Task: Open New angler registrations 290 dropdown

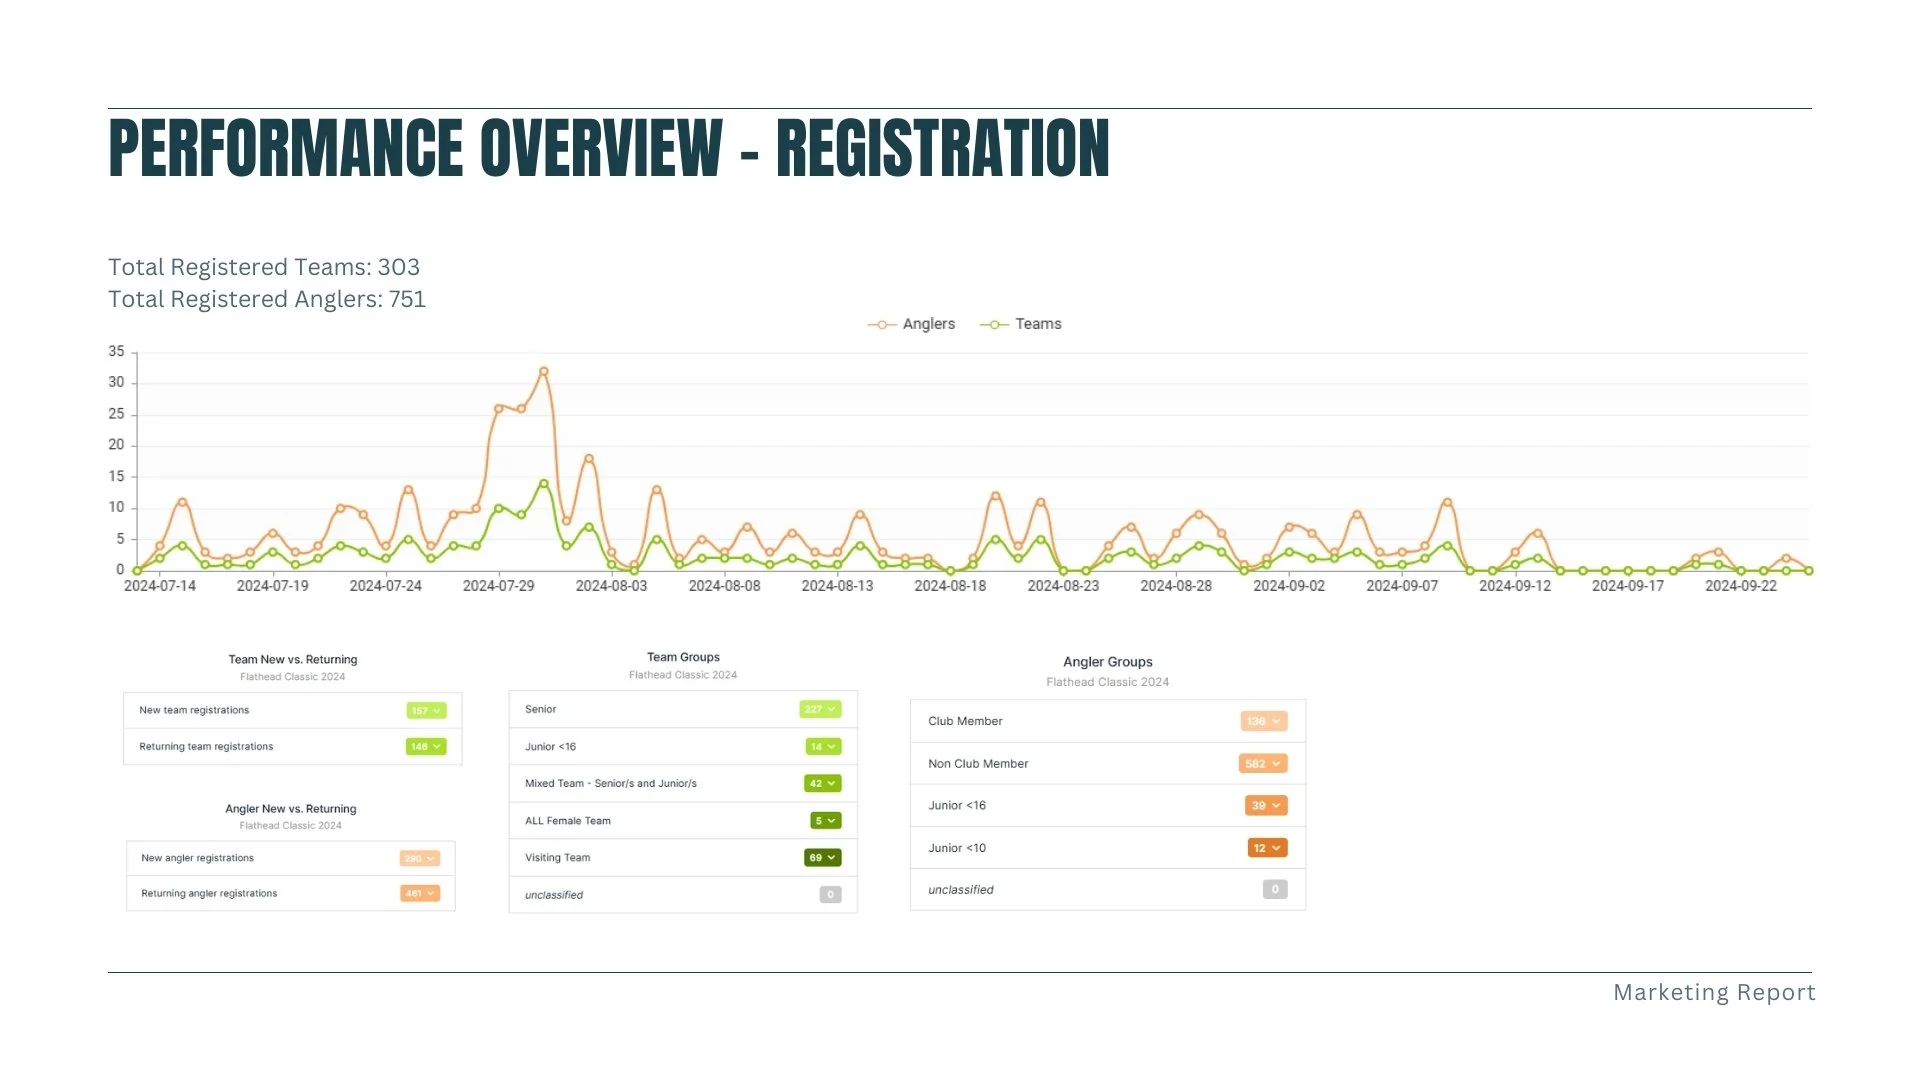Action: click(419, 858)
